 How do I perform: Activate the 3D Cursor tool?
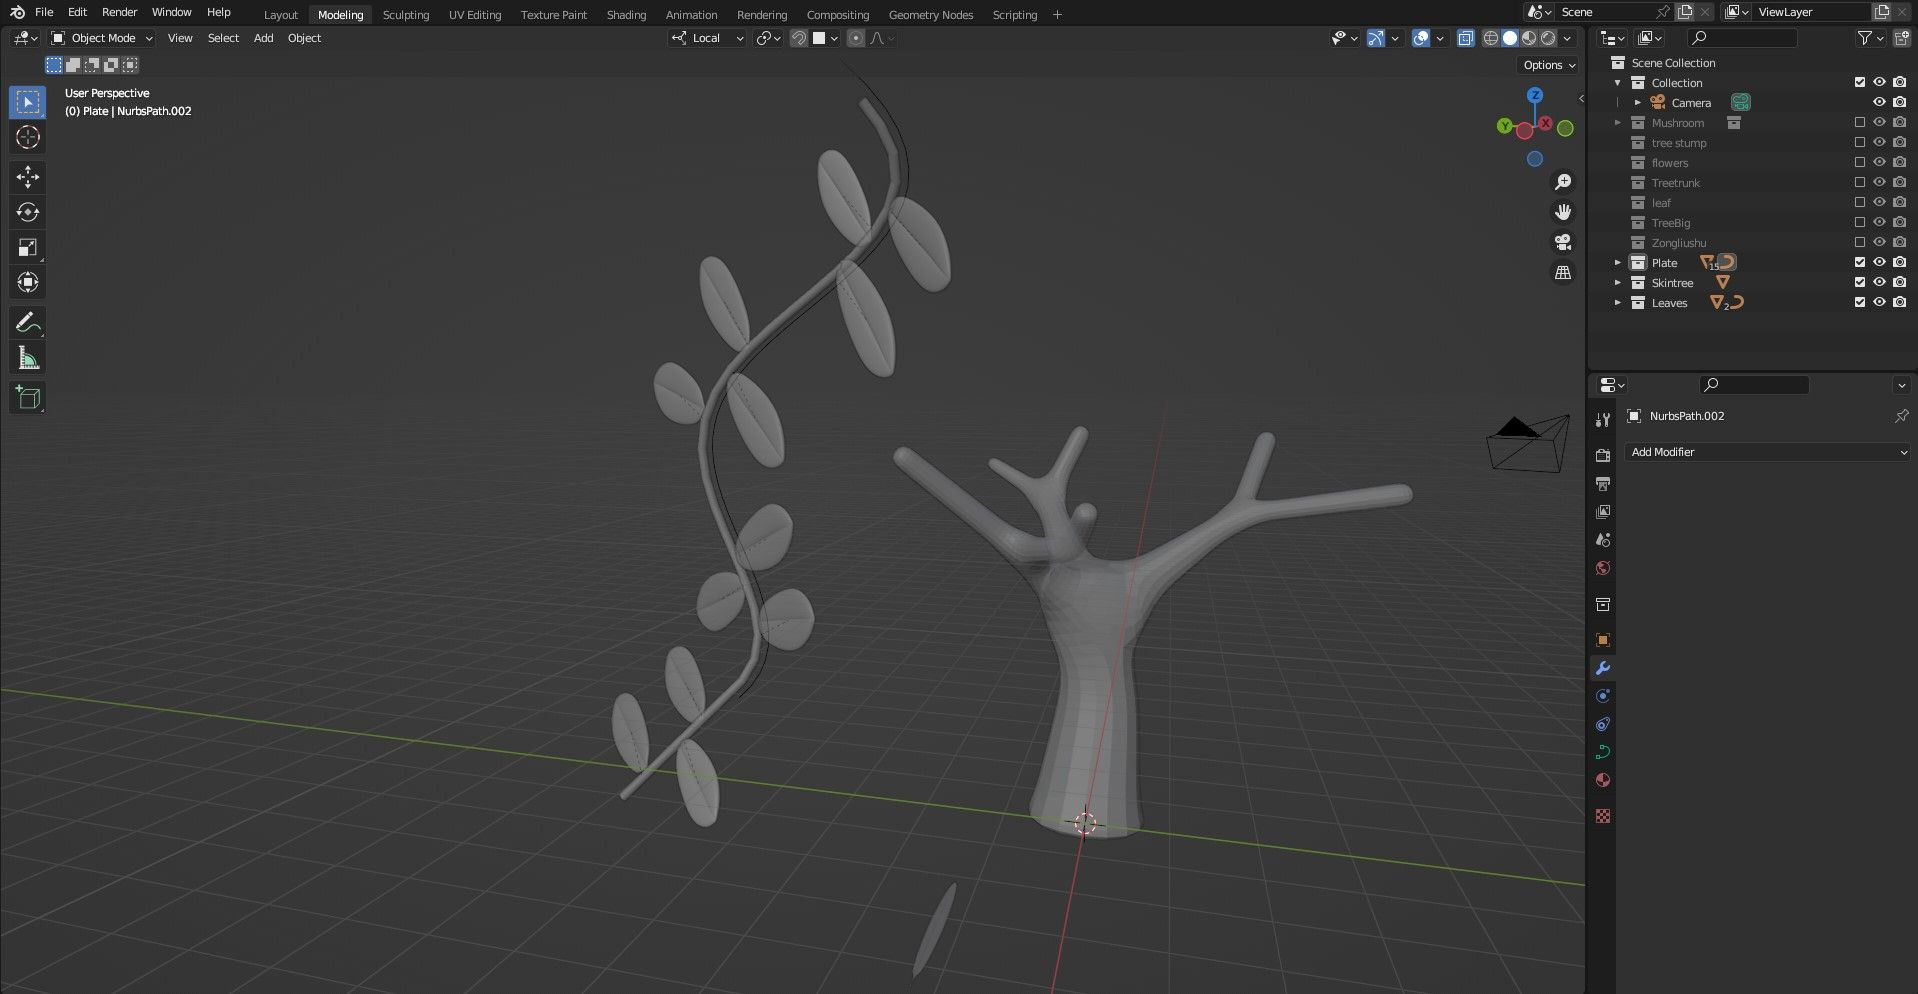coord(28,137)
